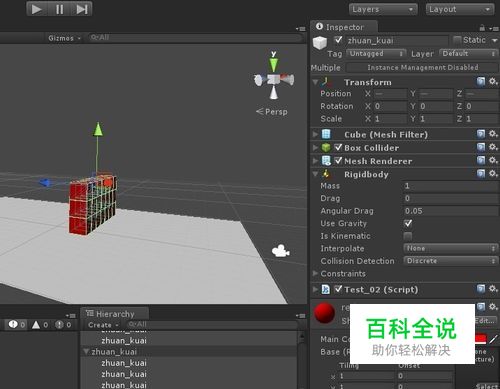
Task: Click the red material preview sphere
Action: click(x=324, y=313)
